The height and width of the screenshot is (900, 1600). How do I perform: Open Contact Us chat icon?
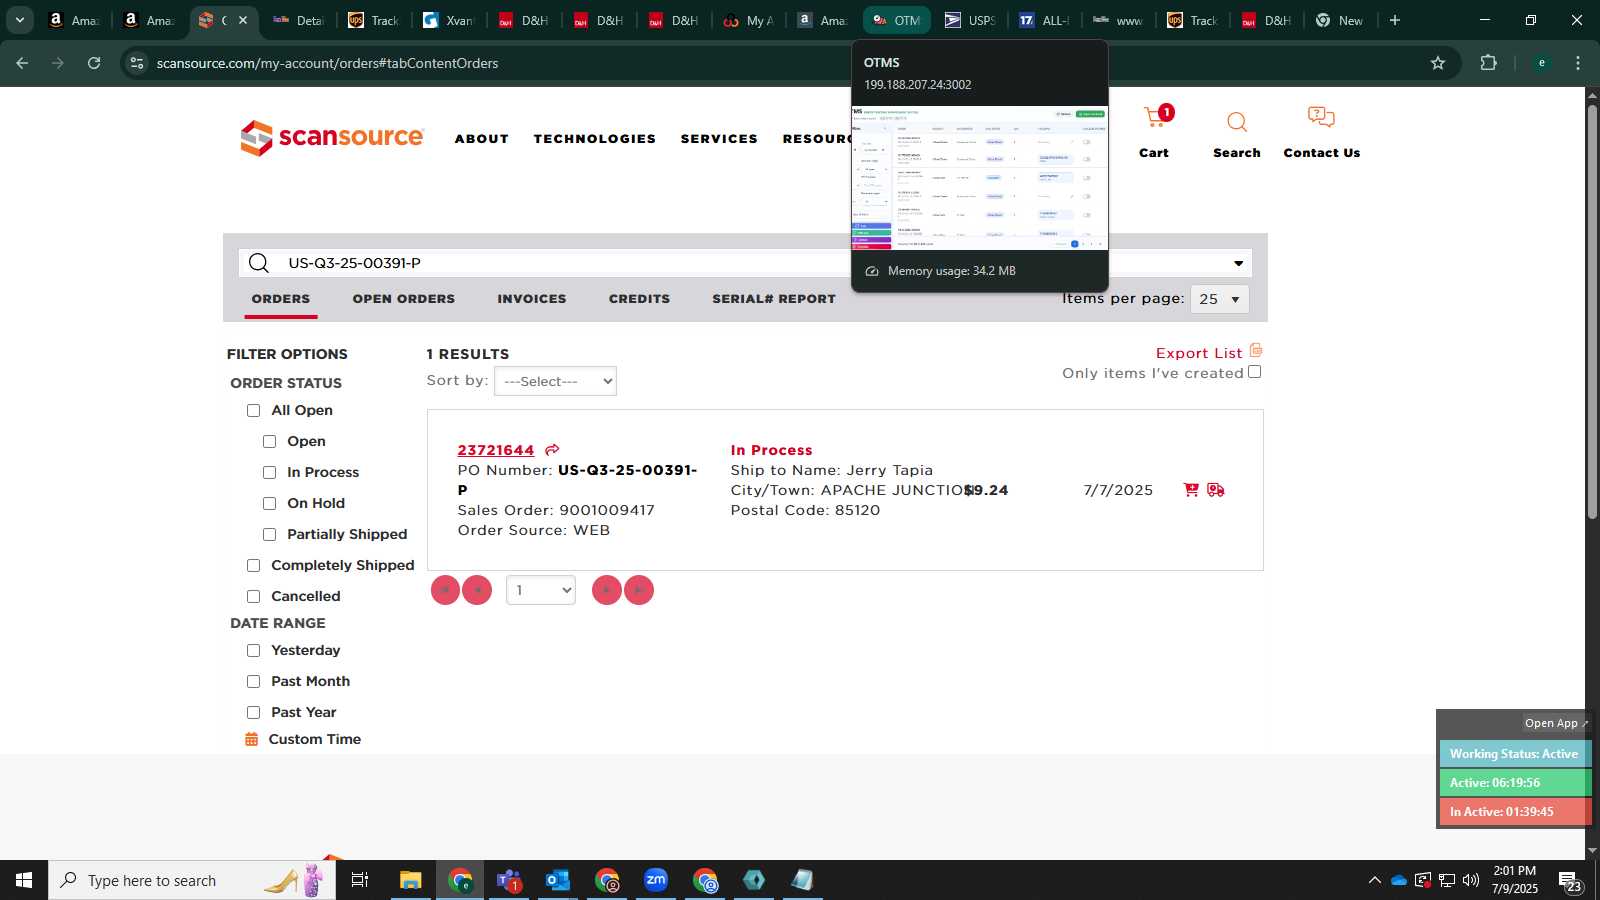(x=1321, y=118)
